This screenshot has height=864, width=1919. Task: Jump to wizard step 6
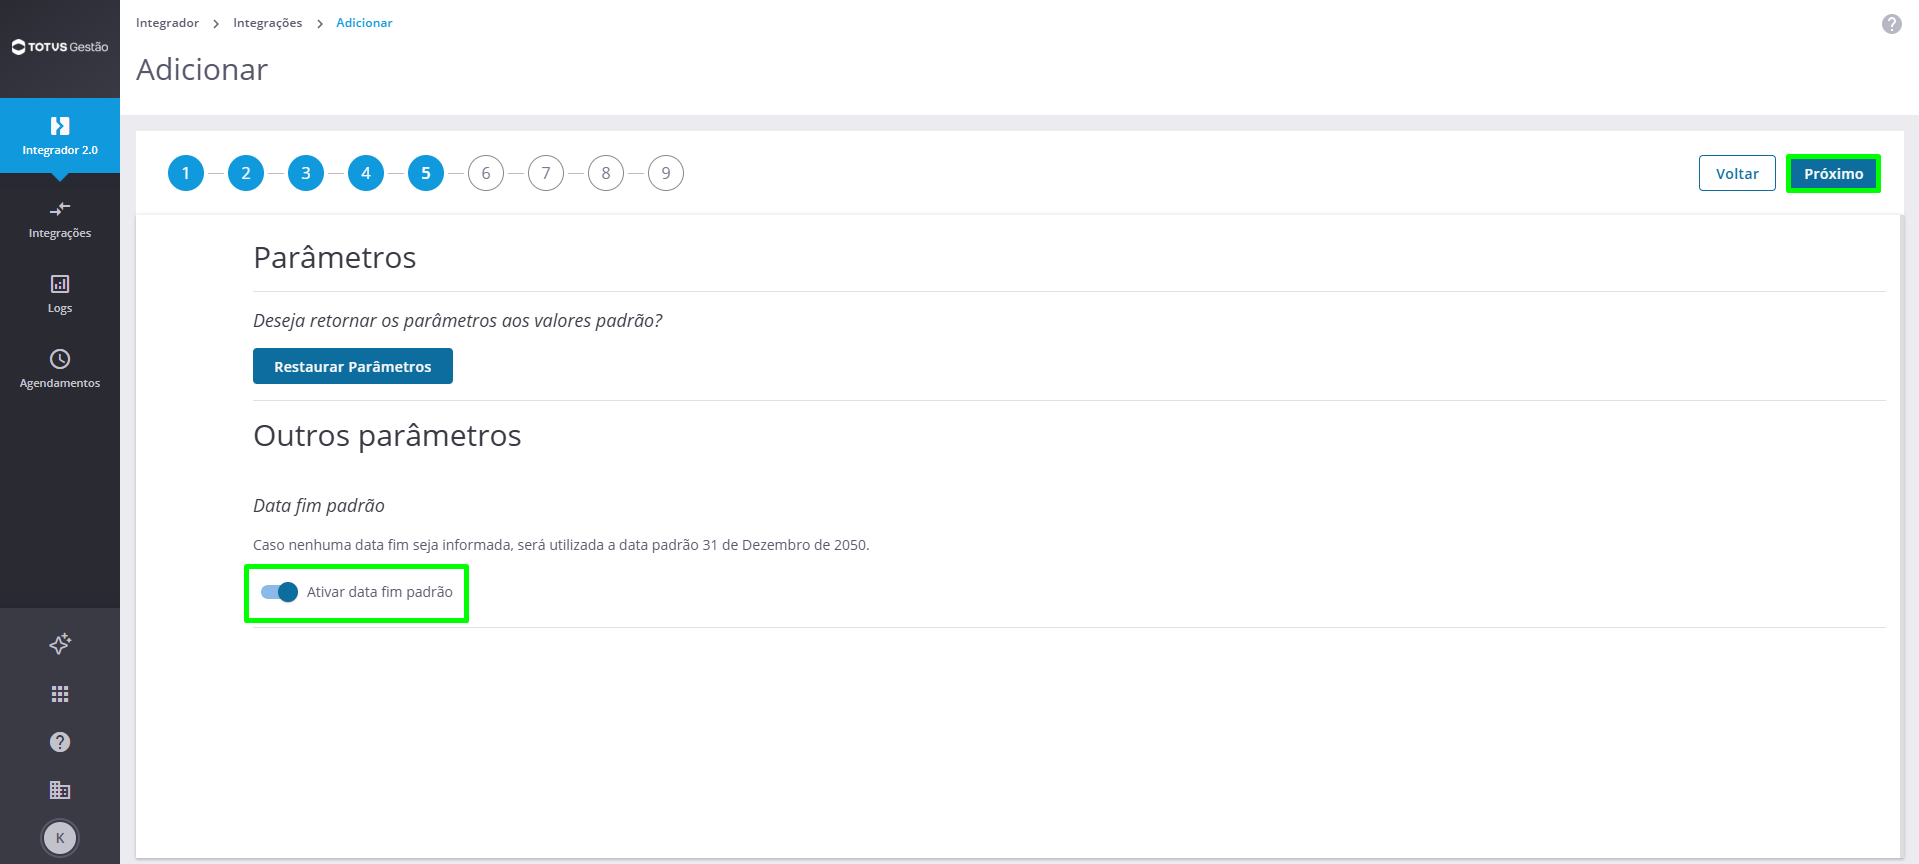486,173
